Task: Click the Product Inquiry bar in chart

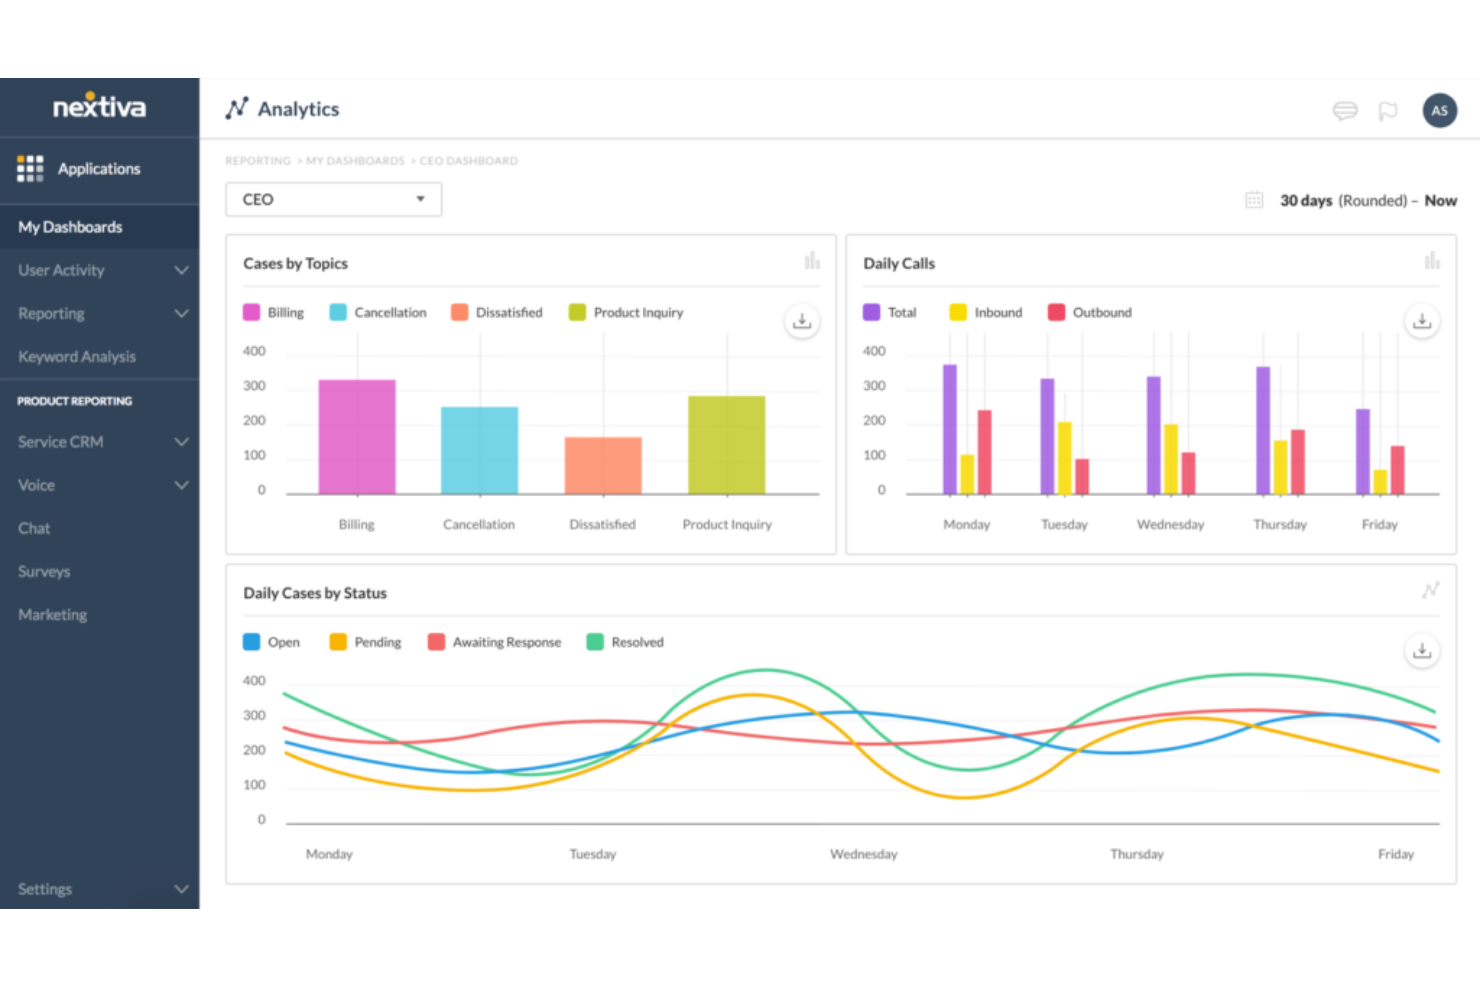Action: click(727, 445)
